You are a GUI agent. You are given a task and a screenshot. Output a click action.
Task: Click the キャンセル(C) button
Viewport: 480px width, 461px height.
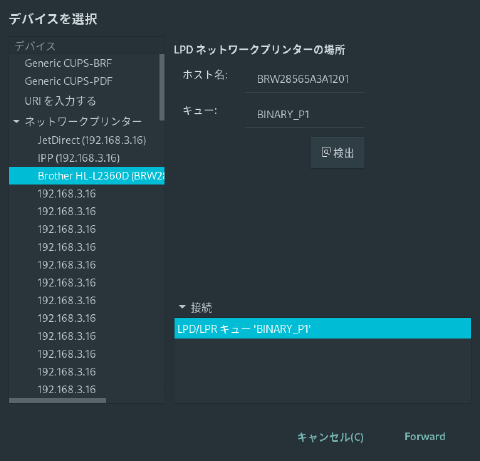[330, 437]
